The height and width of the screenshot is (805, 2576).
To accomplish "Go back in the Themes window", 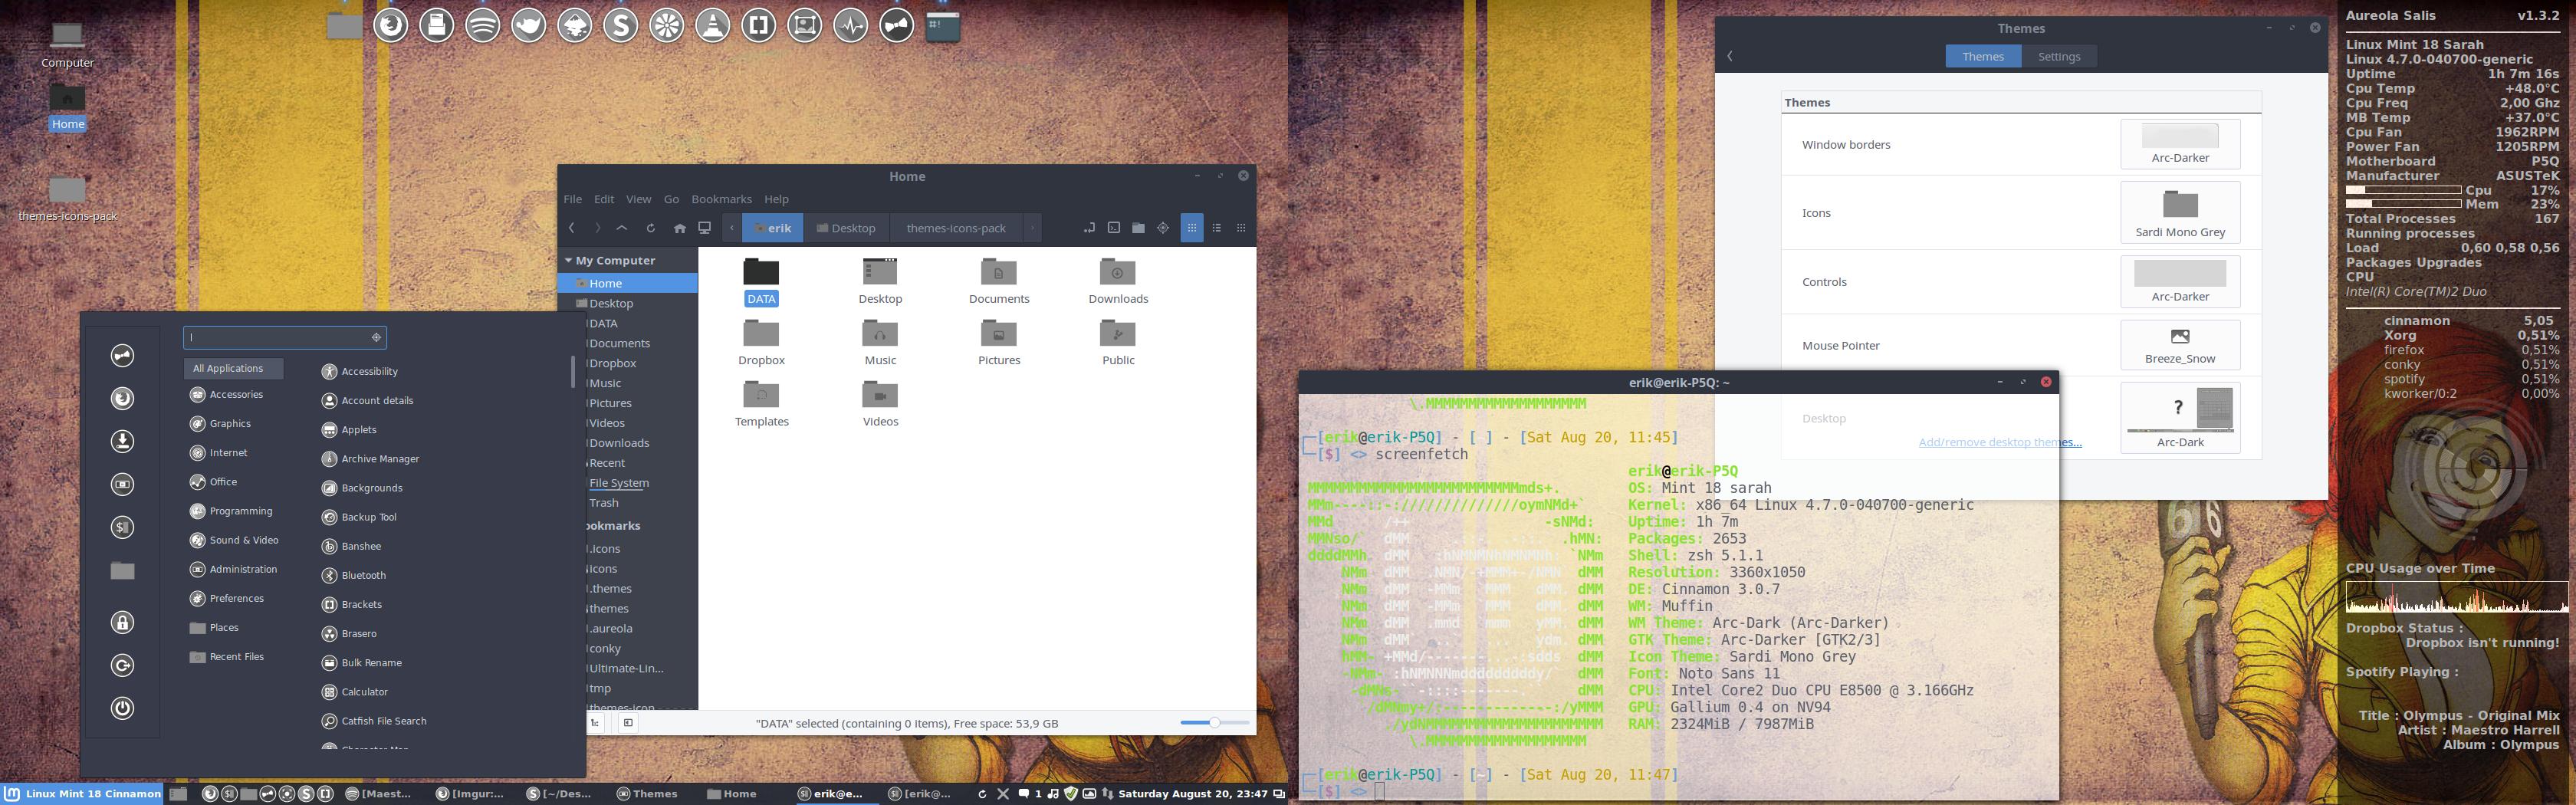I will pyautogui.click(x=1730, y=56).
